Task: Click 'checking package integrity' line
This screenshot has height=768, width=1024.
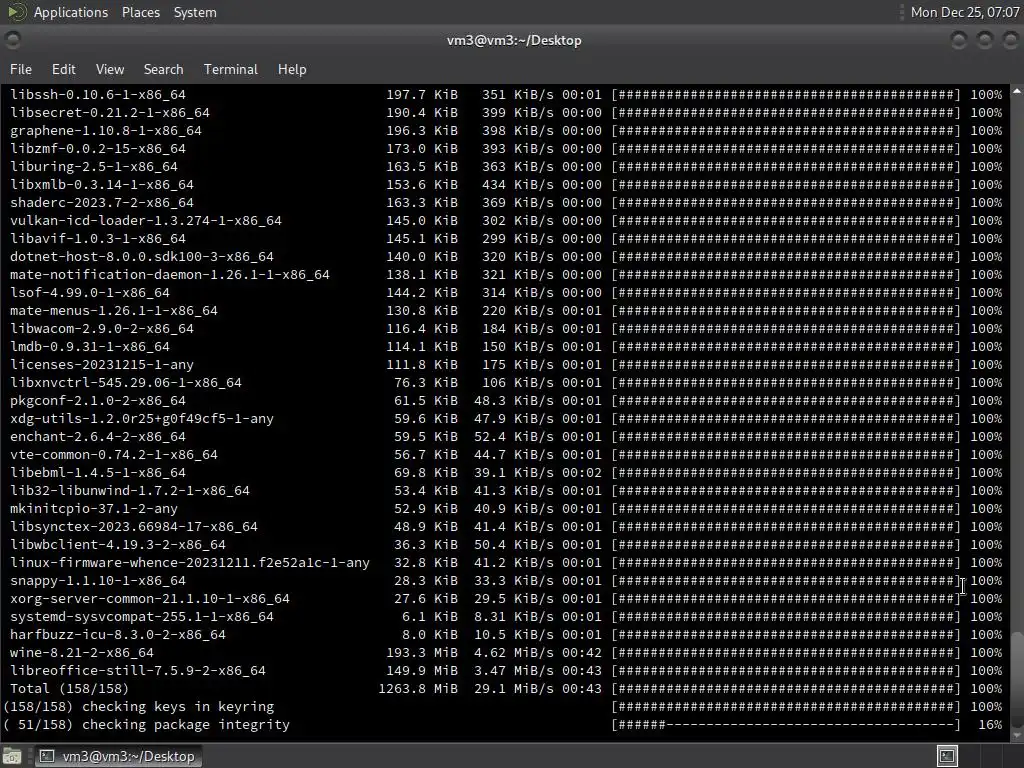Action: click(505, 725)
